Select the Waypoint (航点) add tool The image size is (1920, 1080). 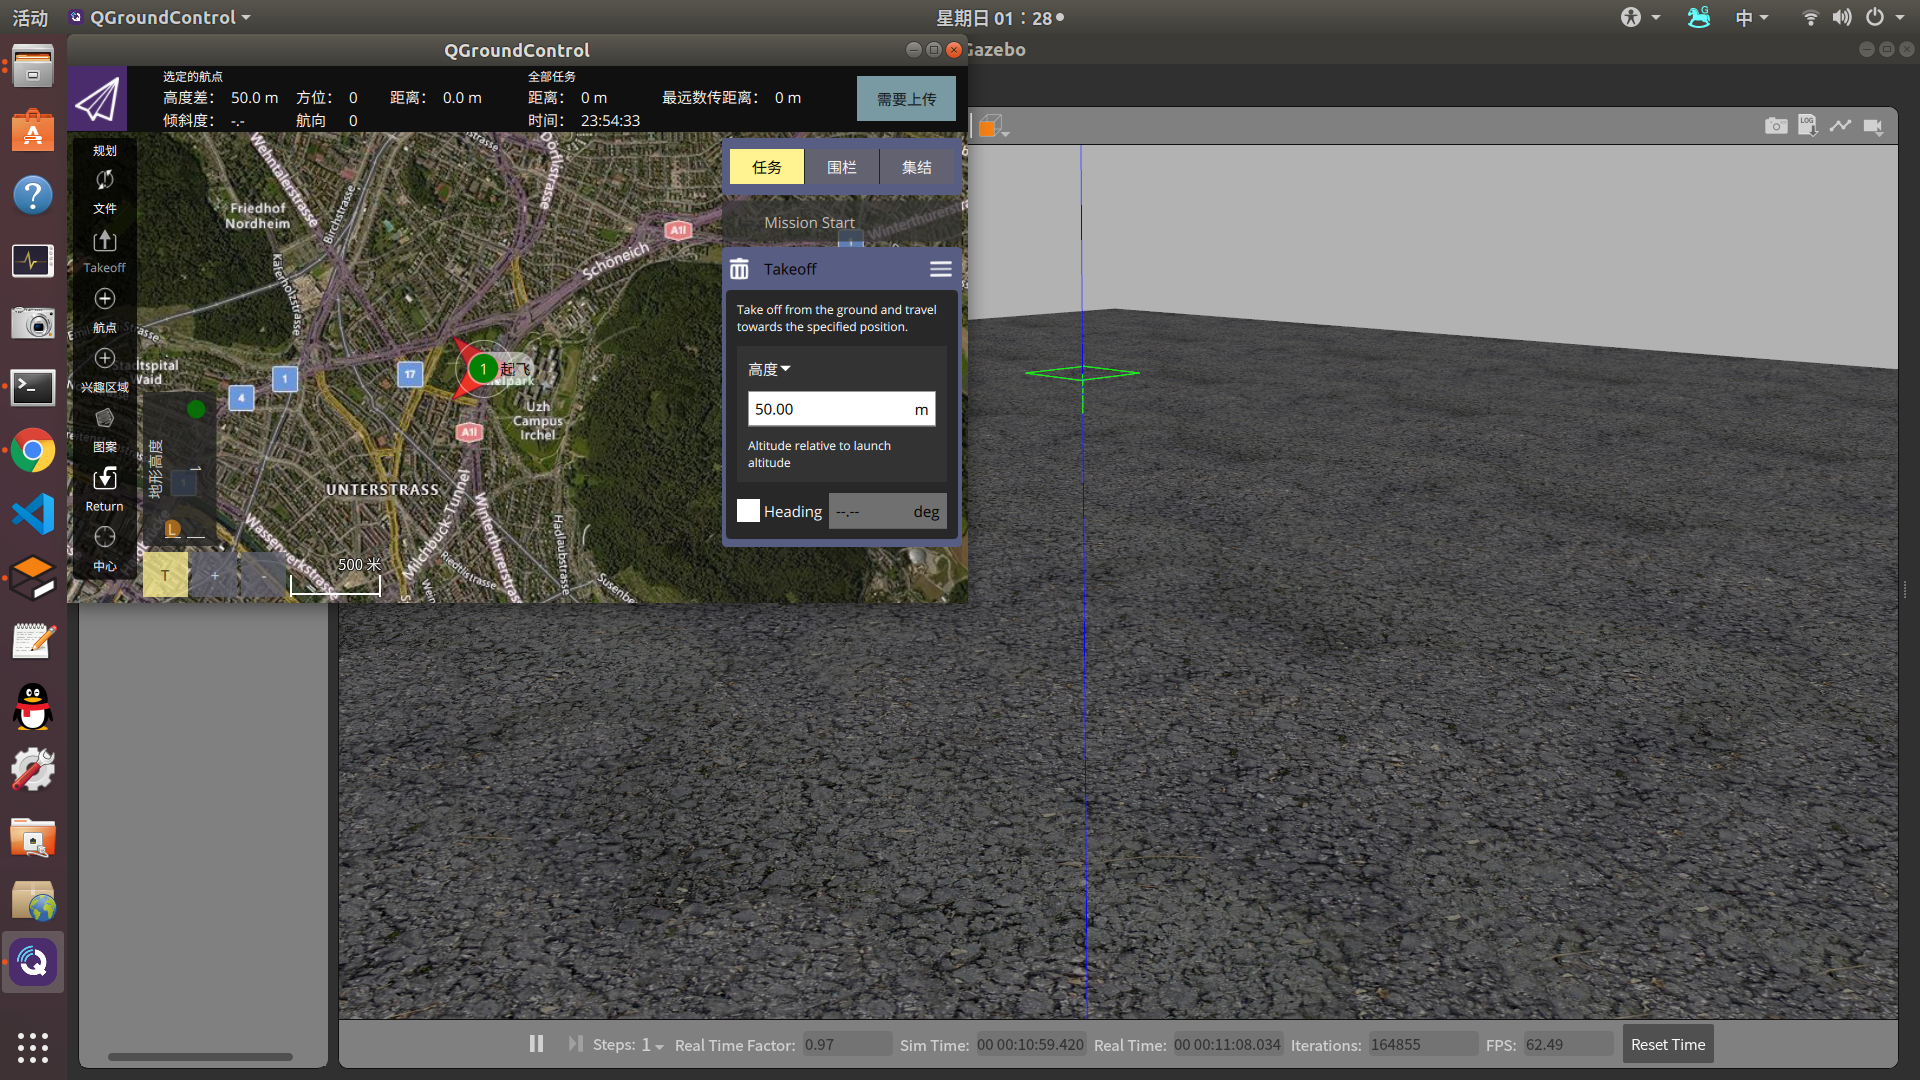(104, 300)
